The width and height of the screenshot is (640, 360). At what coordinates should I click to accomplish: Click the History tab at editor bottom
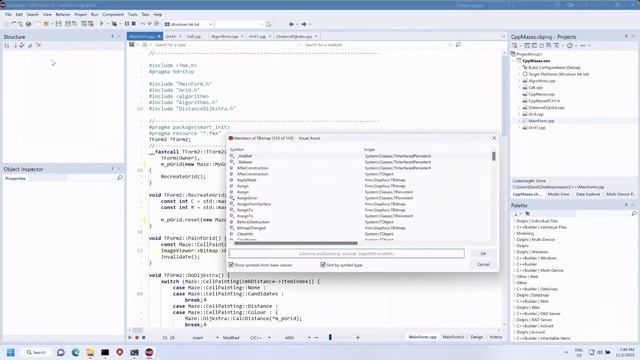tap(496, 337)
